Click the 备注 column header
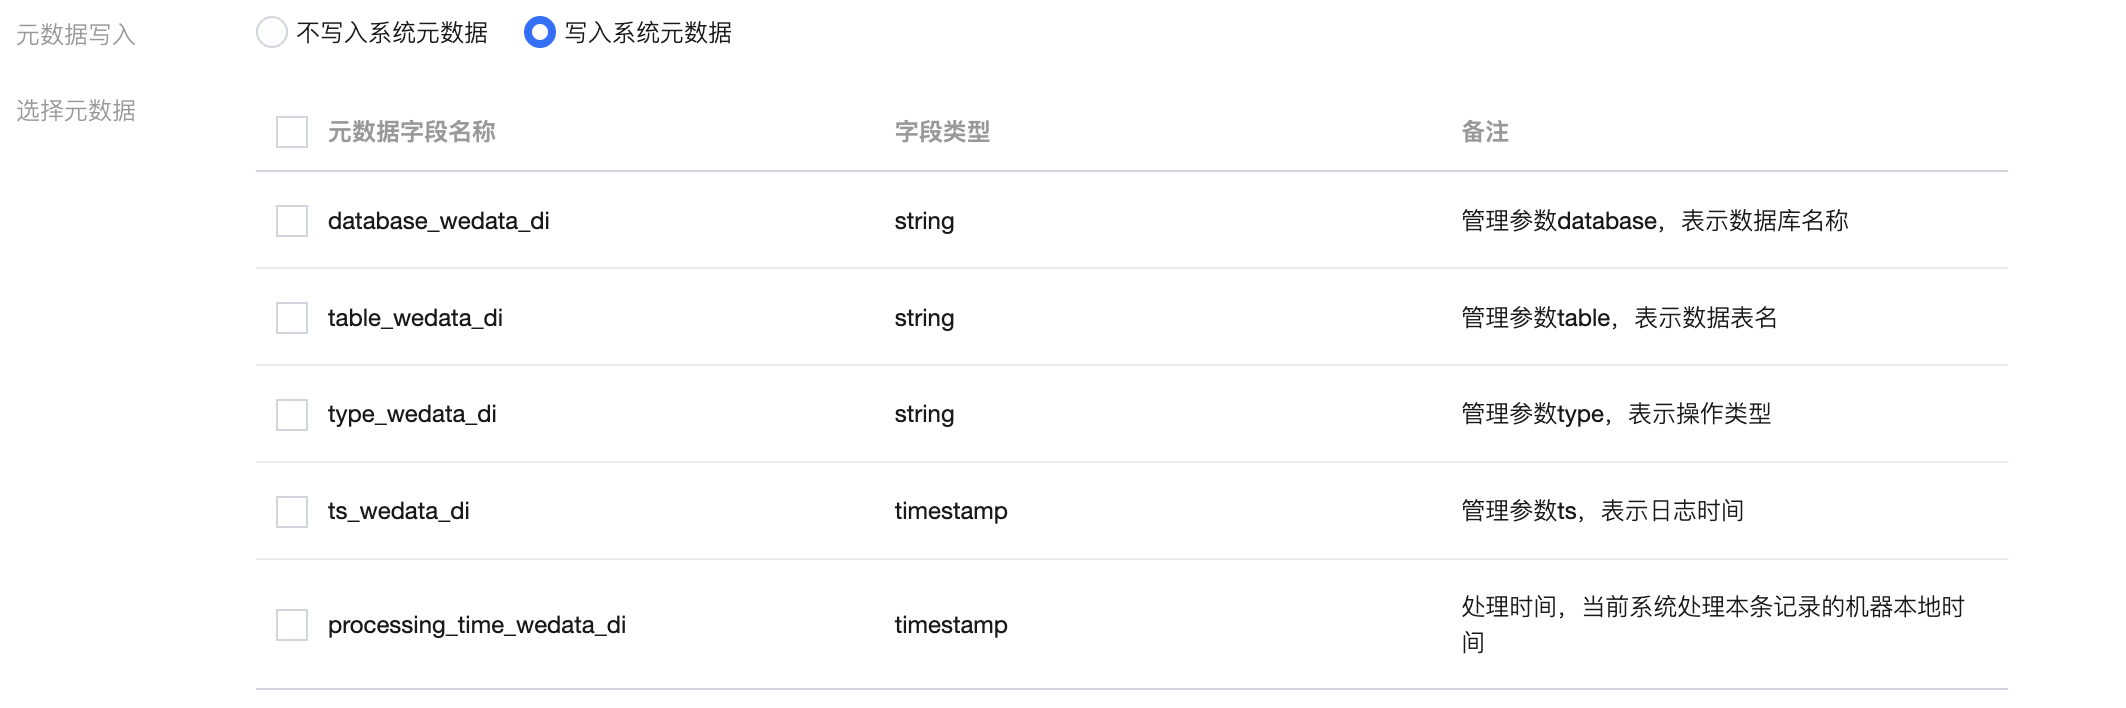The height and width of the screenshot is (708, 2126). tap(1484, 132)
